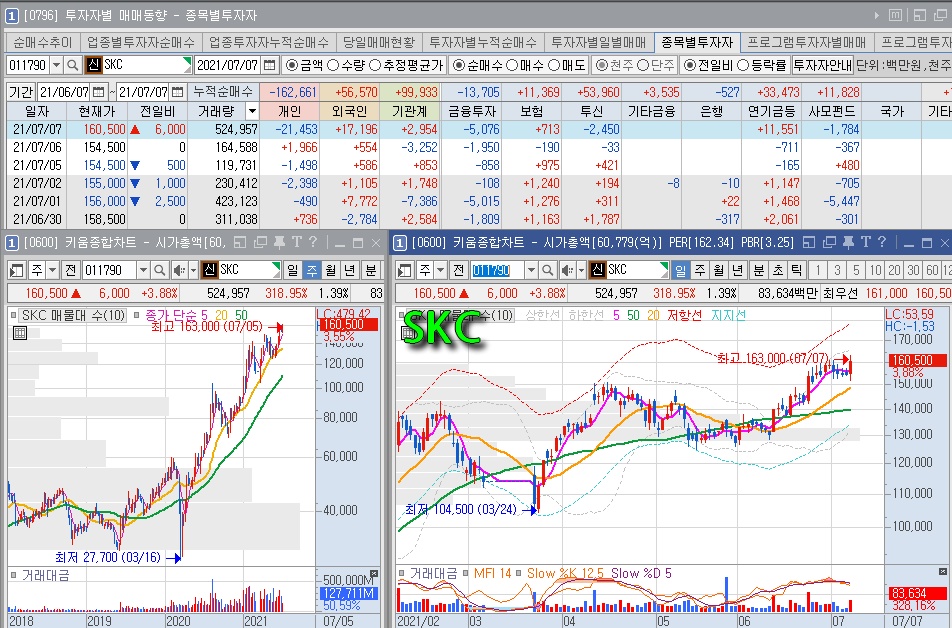Open calendar for period end 21/07/07
The height and width of the screenshot is (628, 952).
(x=177, y=92)
